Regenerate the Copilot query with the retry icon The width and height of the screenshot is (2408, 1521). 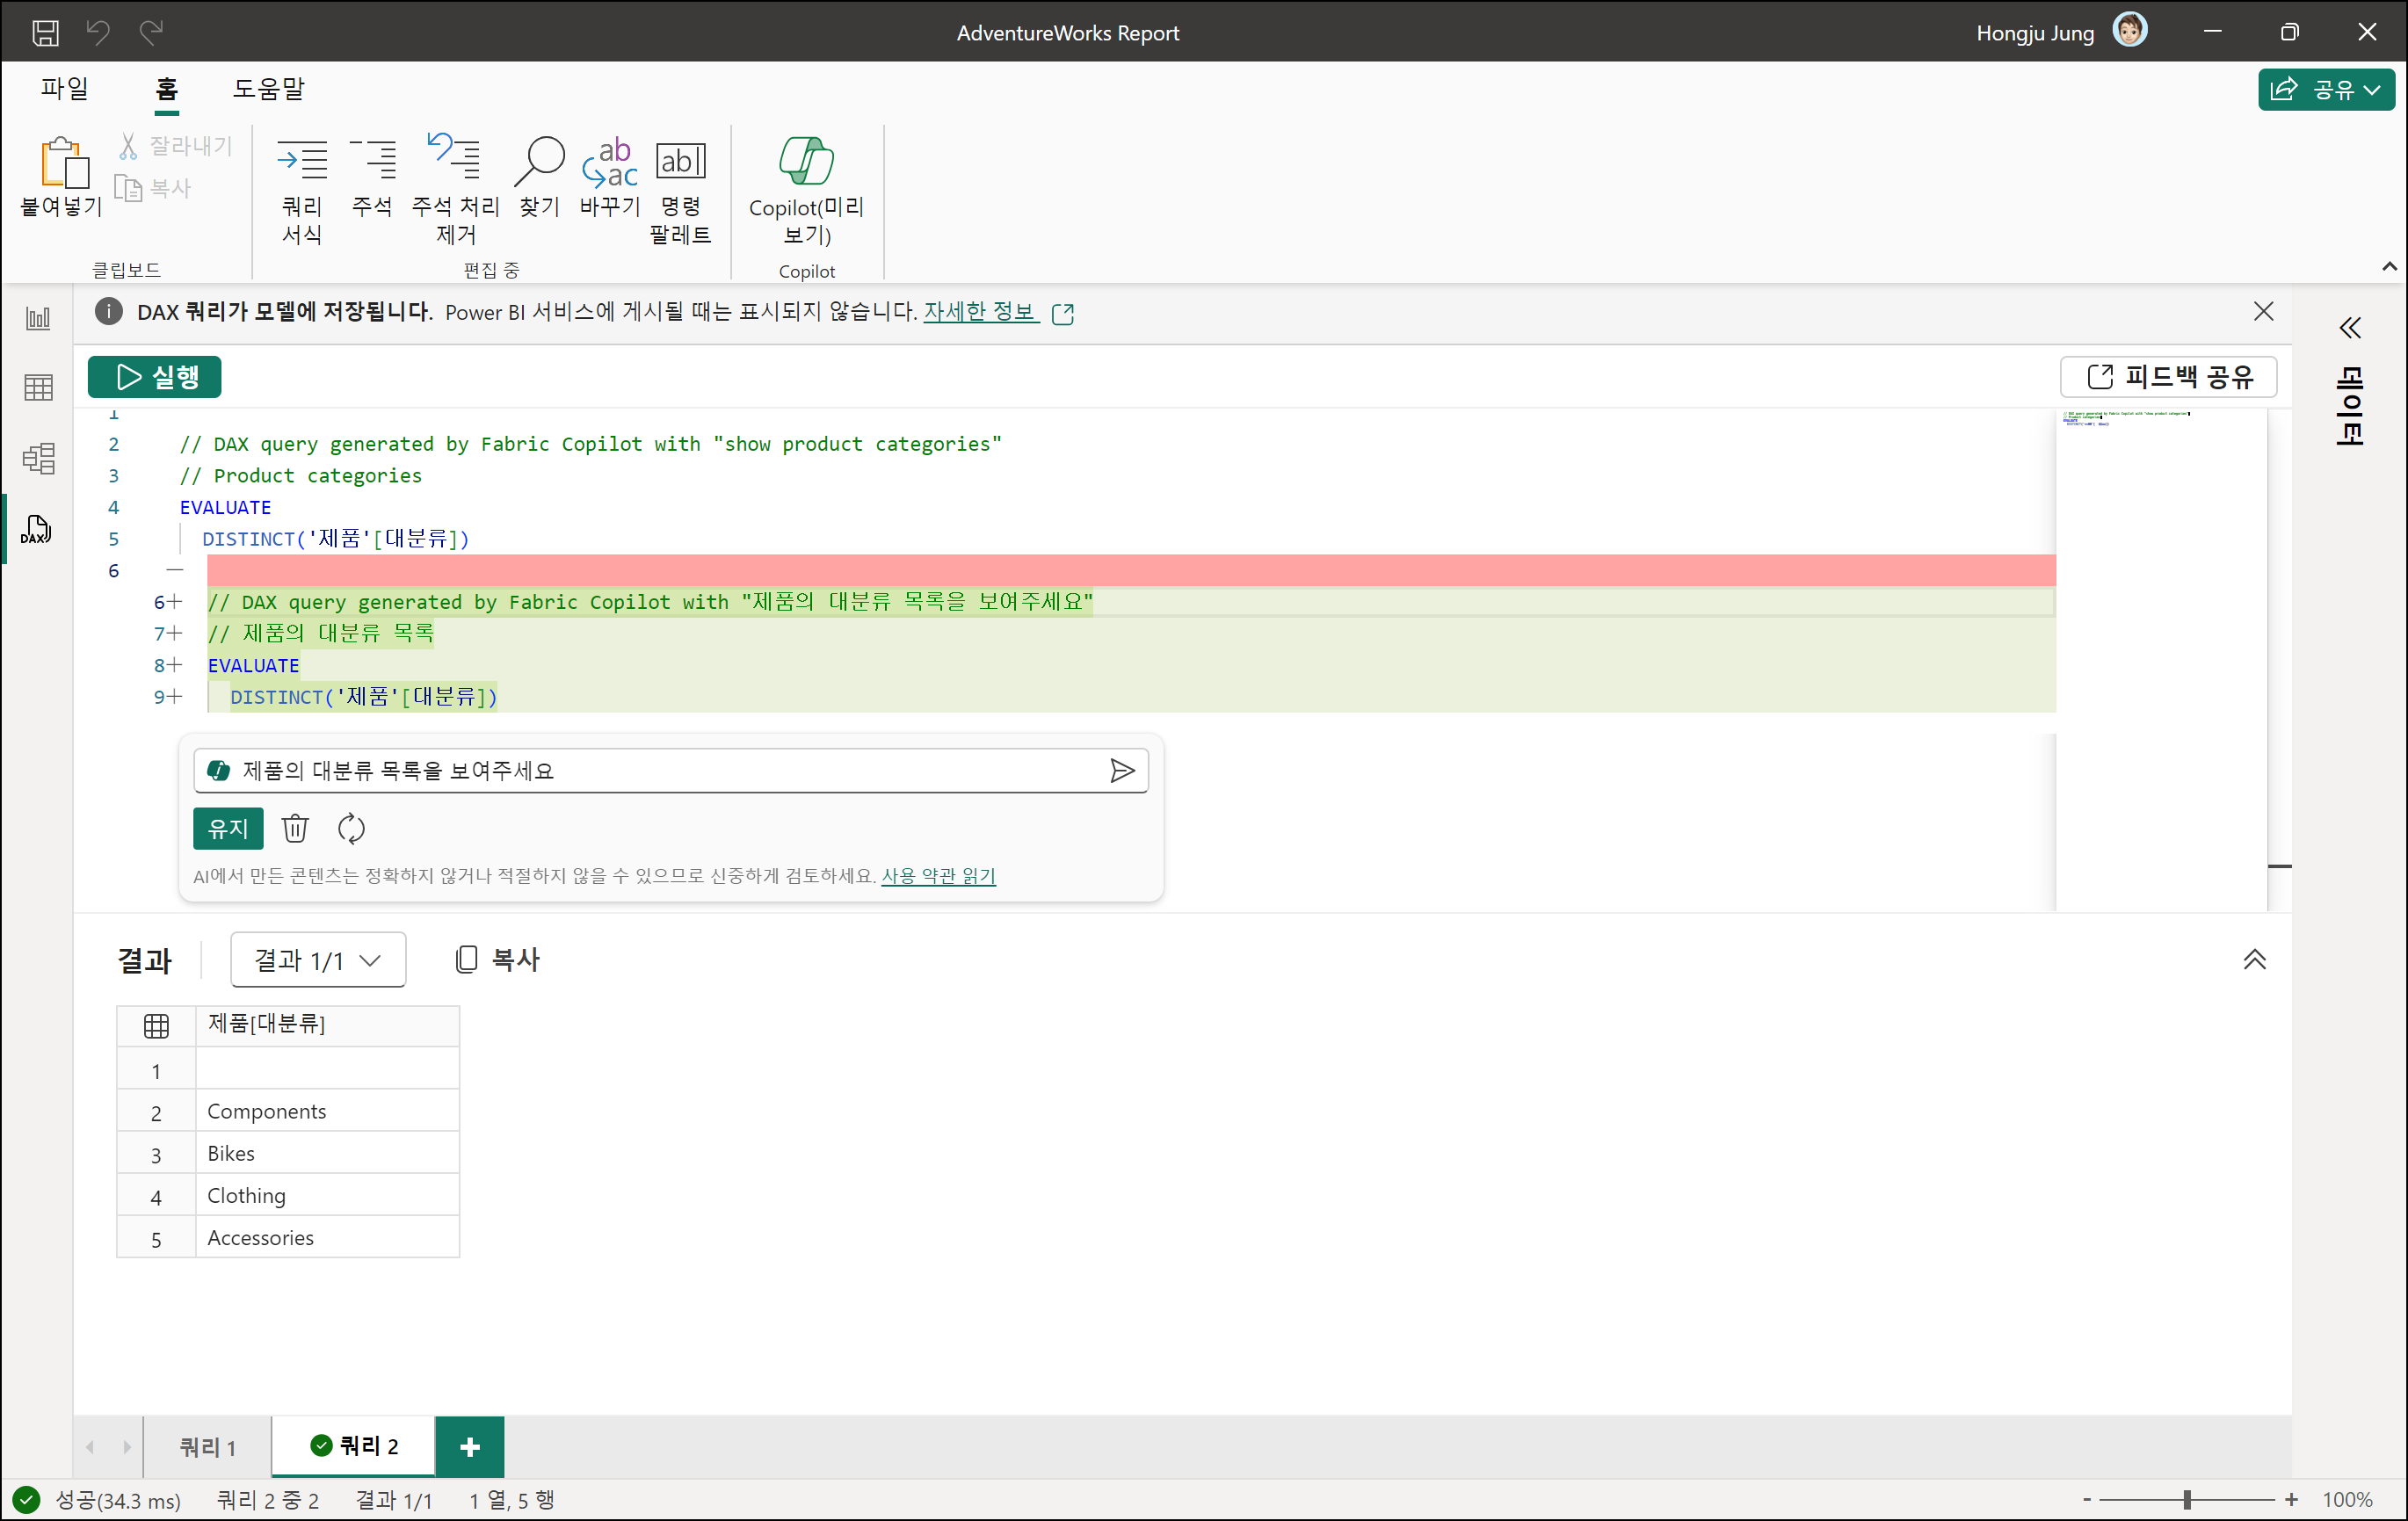[351, 828]
